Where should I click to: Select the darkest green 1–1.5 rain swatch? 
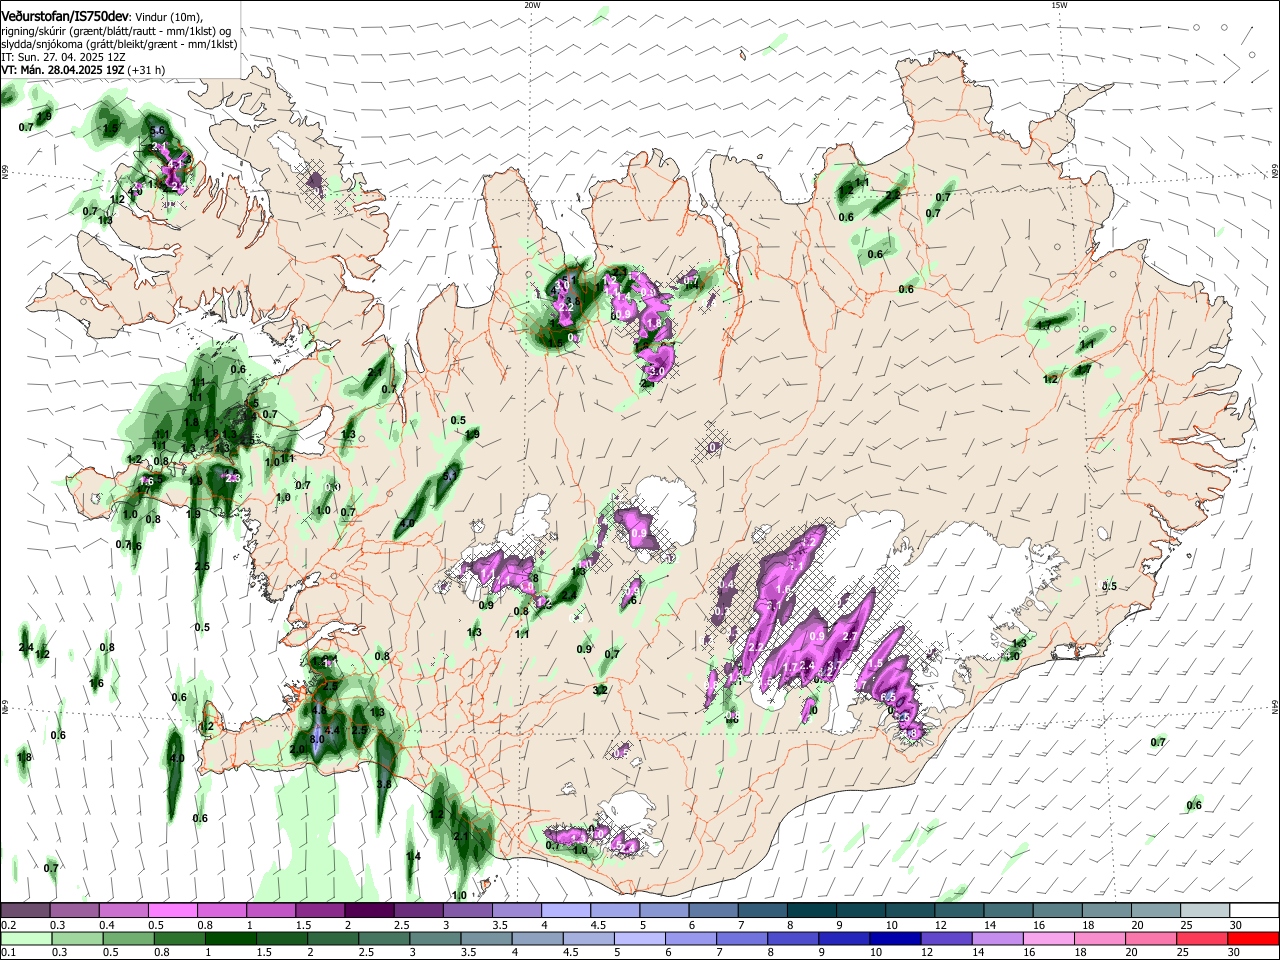(x=230, y=938)
